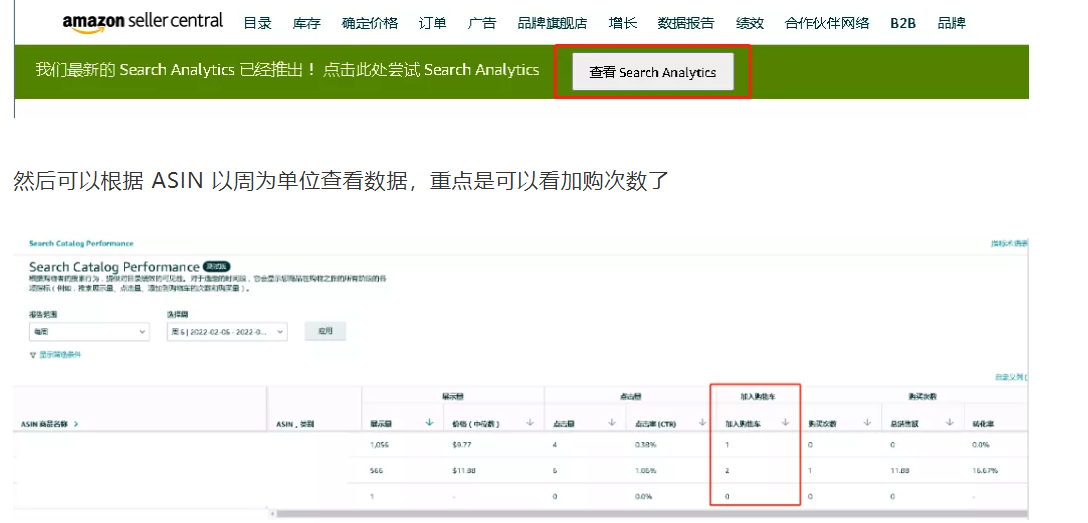This screenshot has height=523, width=1088.
Task: Click the beta badge next to heading
Action: pyautogui.click(x=216, y=266)
